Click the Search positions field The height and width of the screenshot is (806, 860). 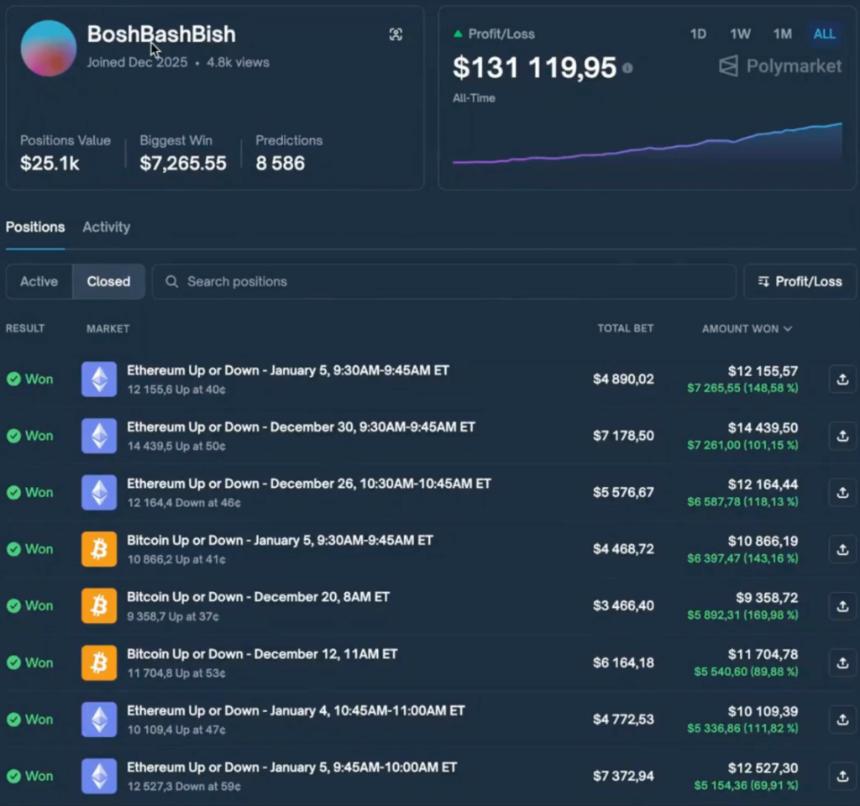tap(444, 282)
